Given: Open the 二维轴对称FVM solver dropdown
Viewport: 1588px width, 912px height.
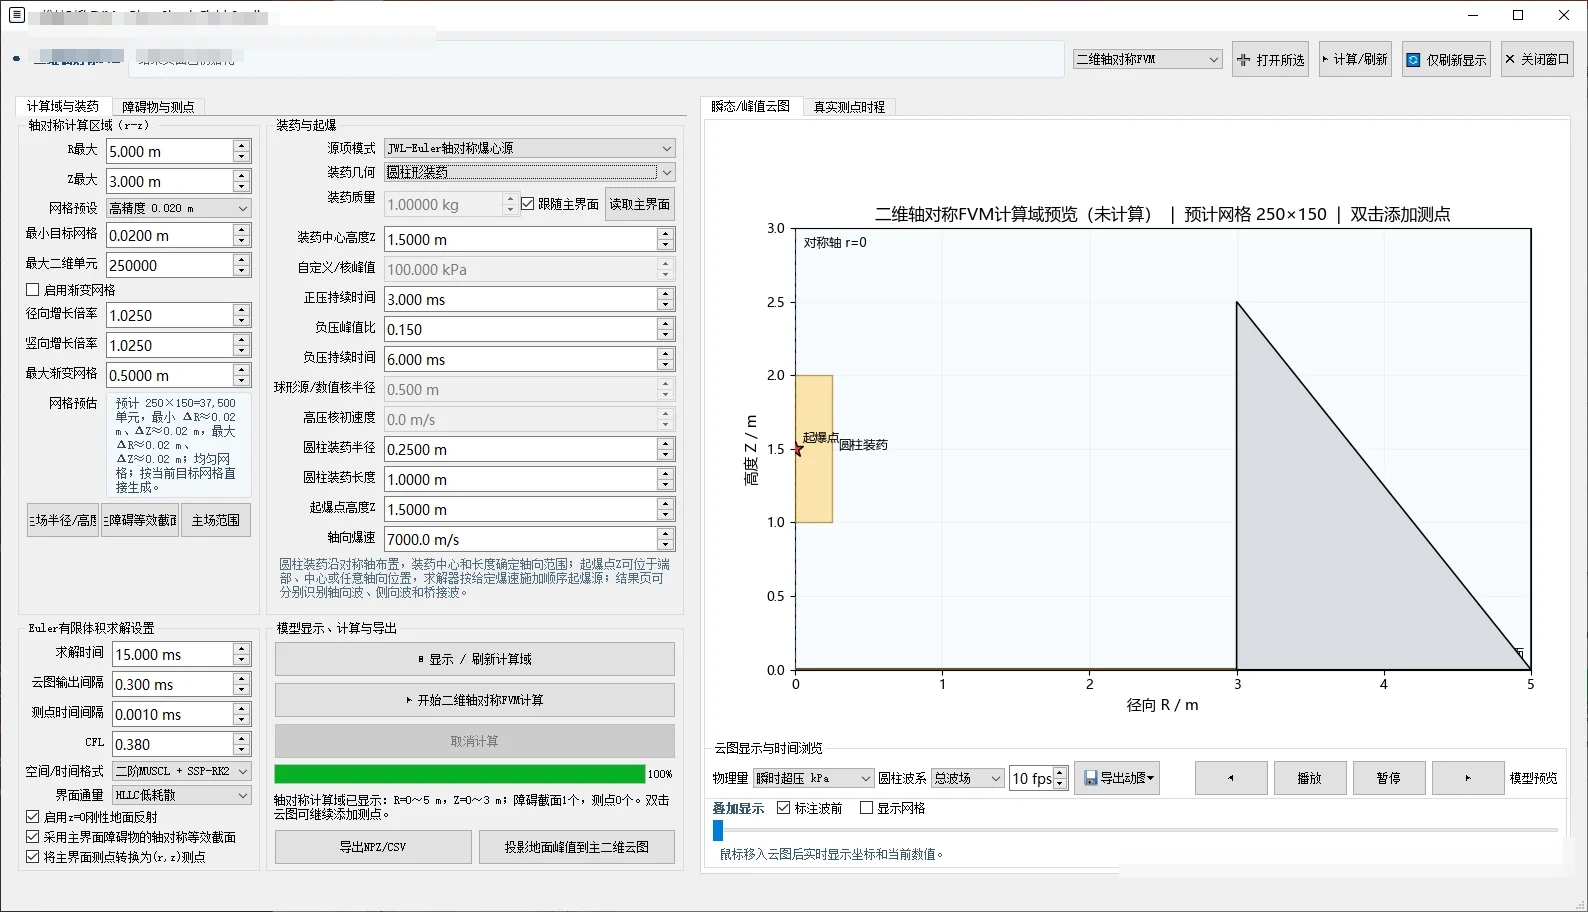Looking at the screenshot, I should [x=1148, y=60].
